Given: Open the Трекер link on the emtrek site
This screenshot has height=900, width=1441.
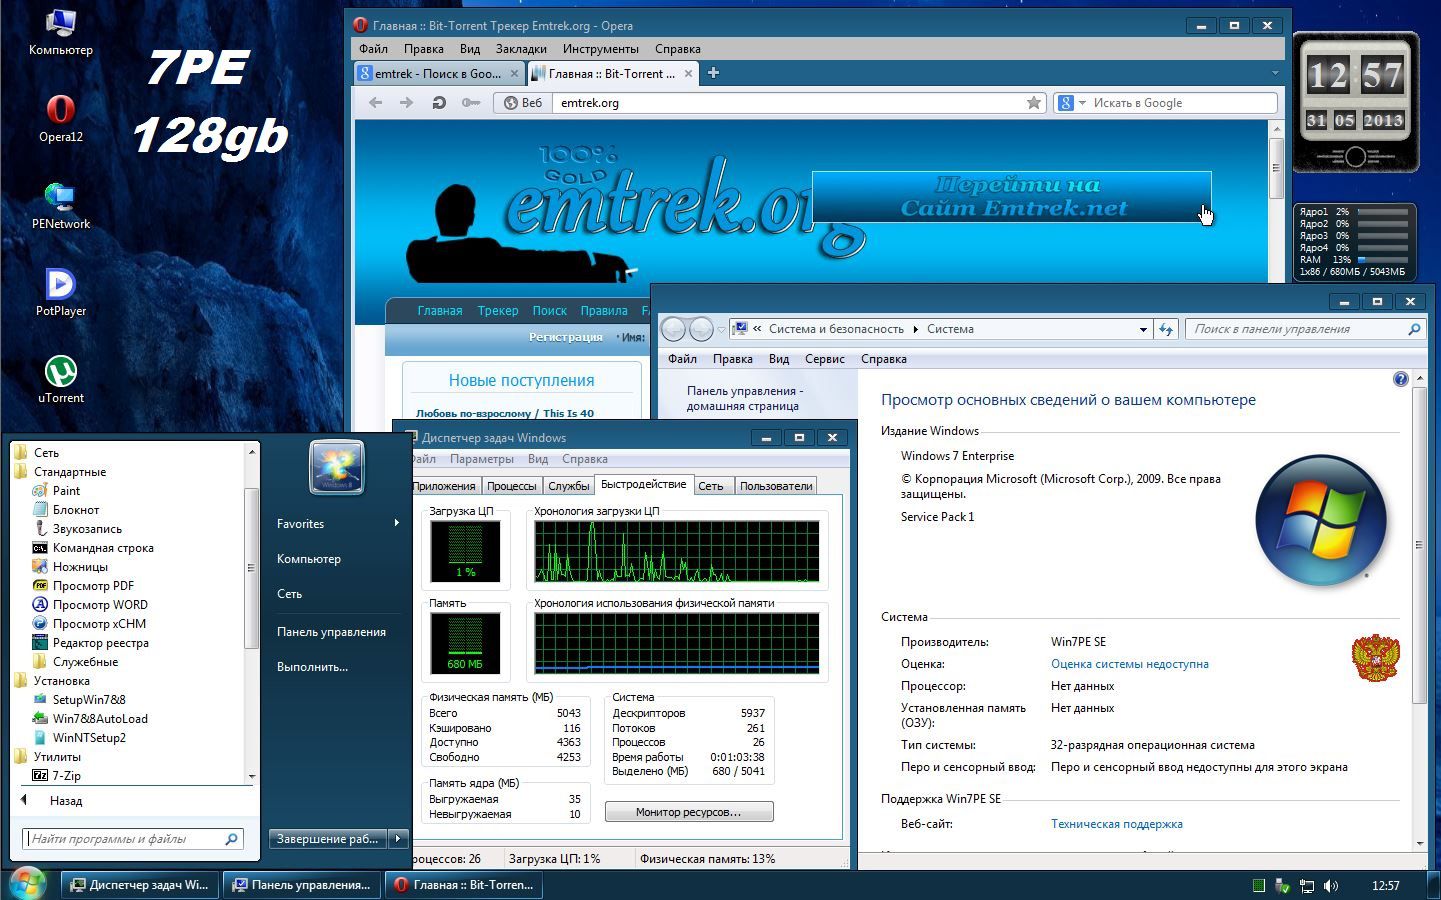Looking at the screenshot, I should point(498,310).
